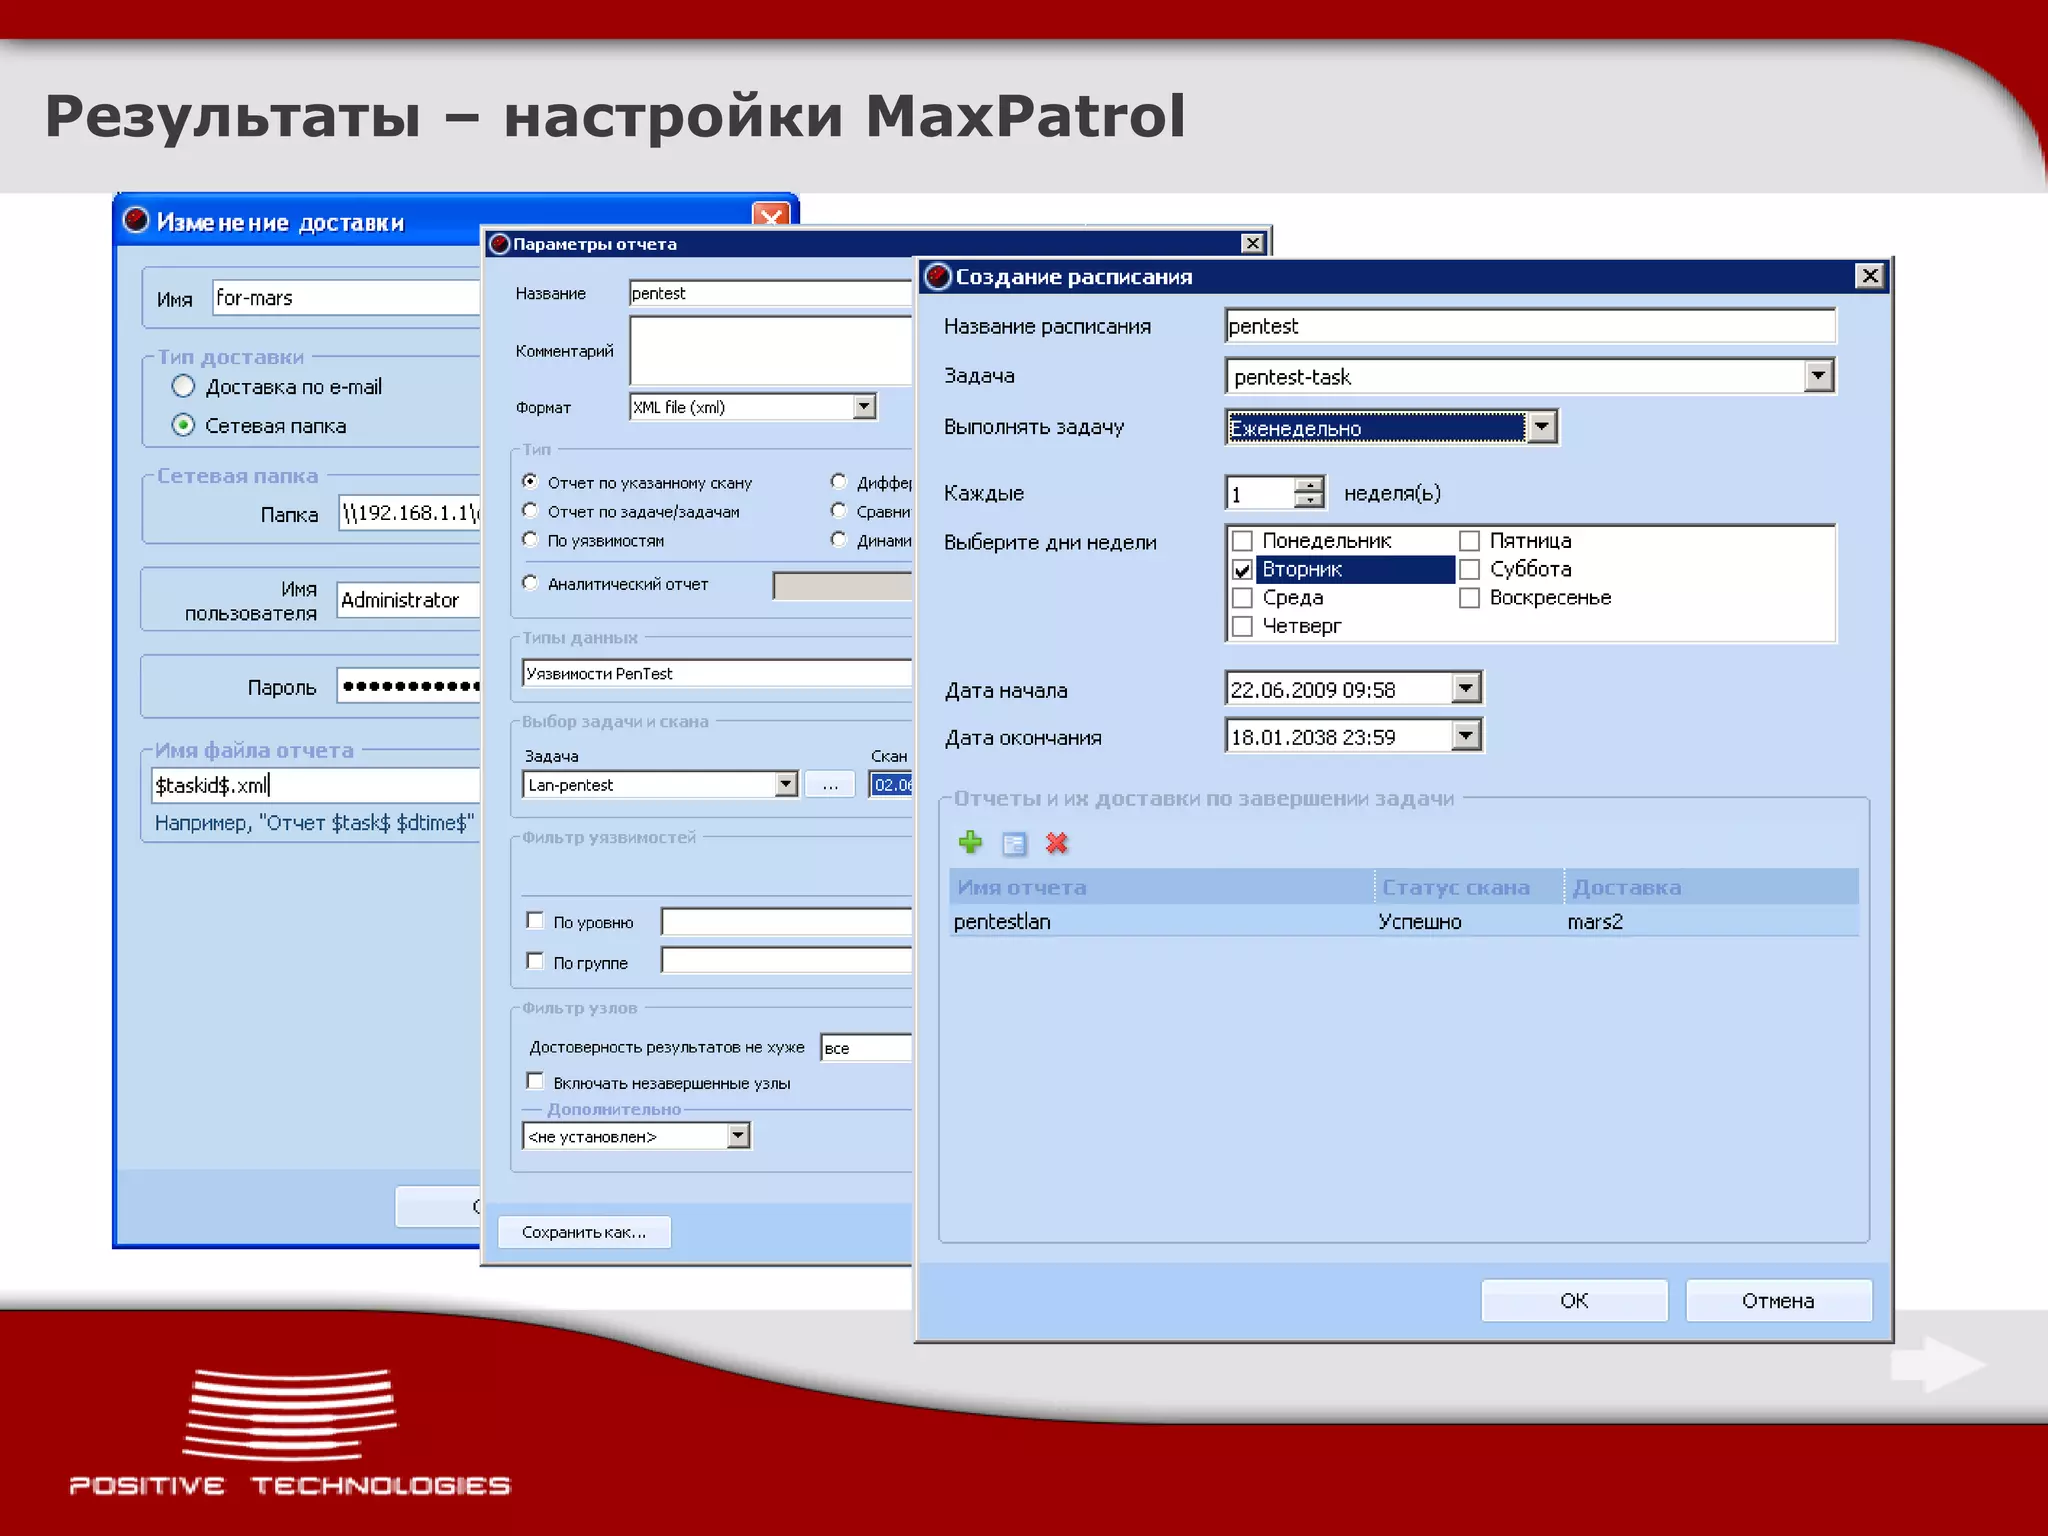Viewport: 2048px width, 1536px height.
Task: Click the По группе filter text field
Action: 786,961
